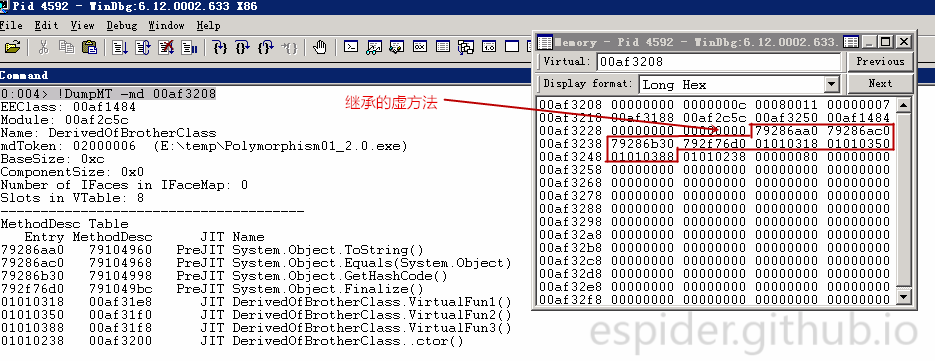The image size is (935, 361).
Task: Click the Restart debugging toolbar icon
Action: pyautogui.click(x=143, y=47)
